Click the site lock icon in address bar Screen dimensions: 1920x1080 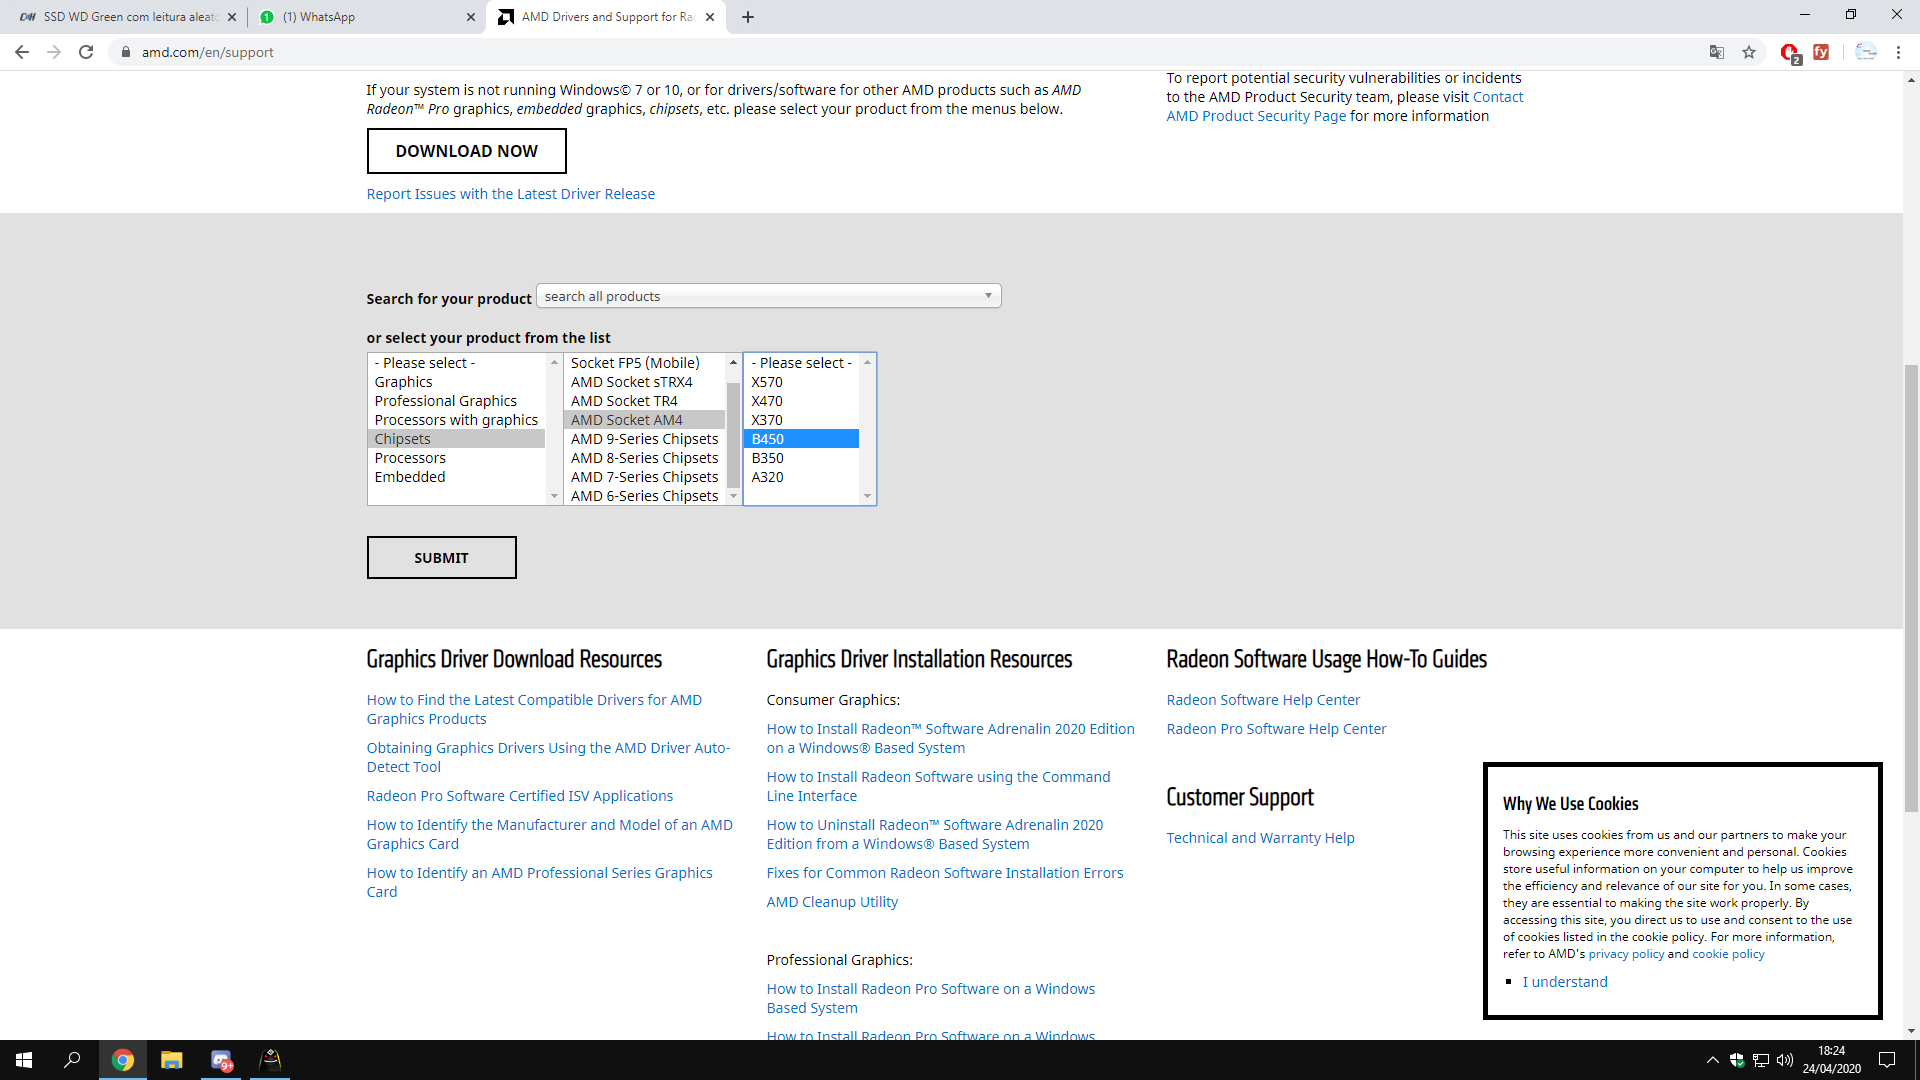(126, 52)
